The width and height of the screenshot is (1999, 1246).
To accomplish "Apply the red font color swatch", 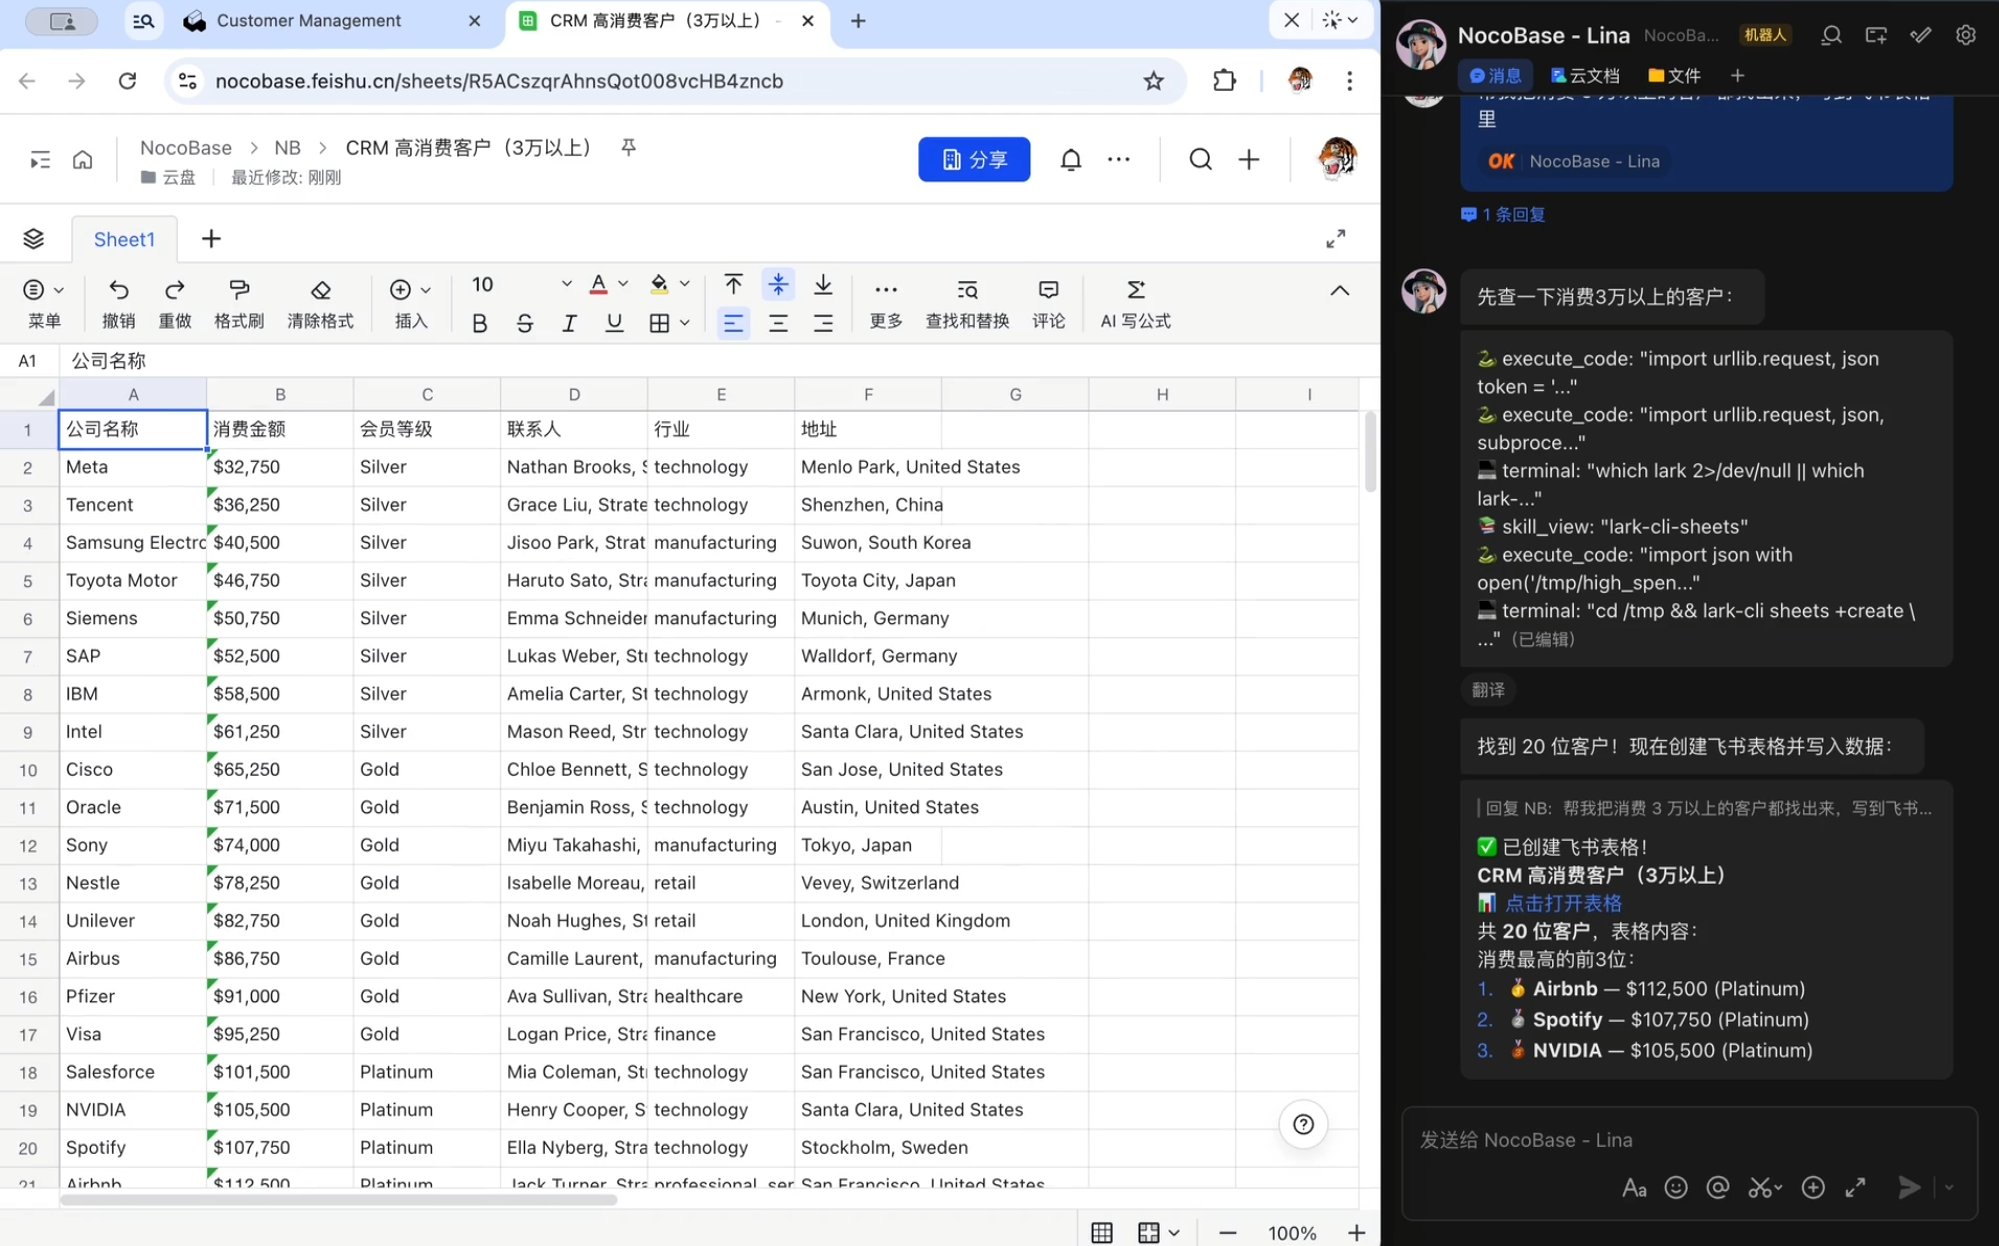I will click(x=598, y=285).
